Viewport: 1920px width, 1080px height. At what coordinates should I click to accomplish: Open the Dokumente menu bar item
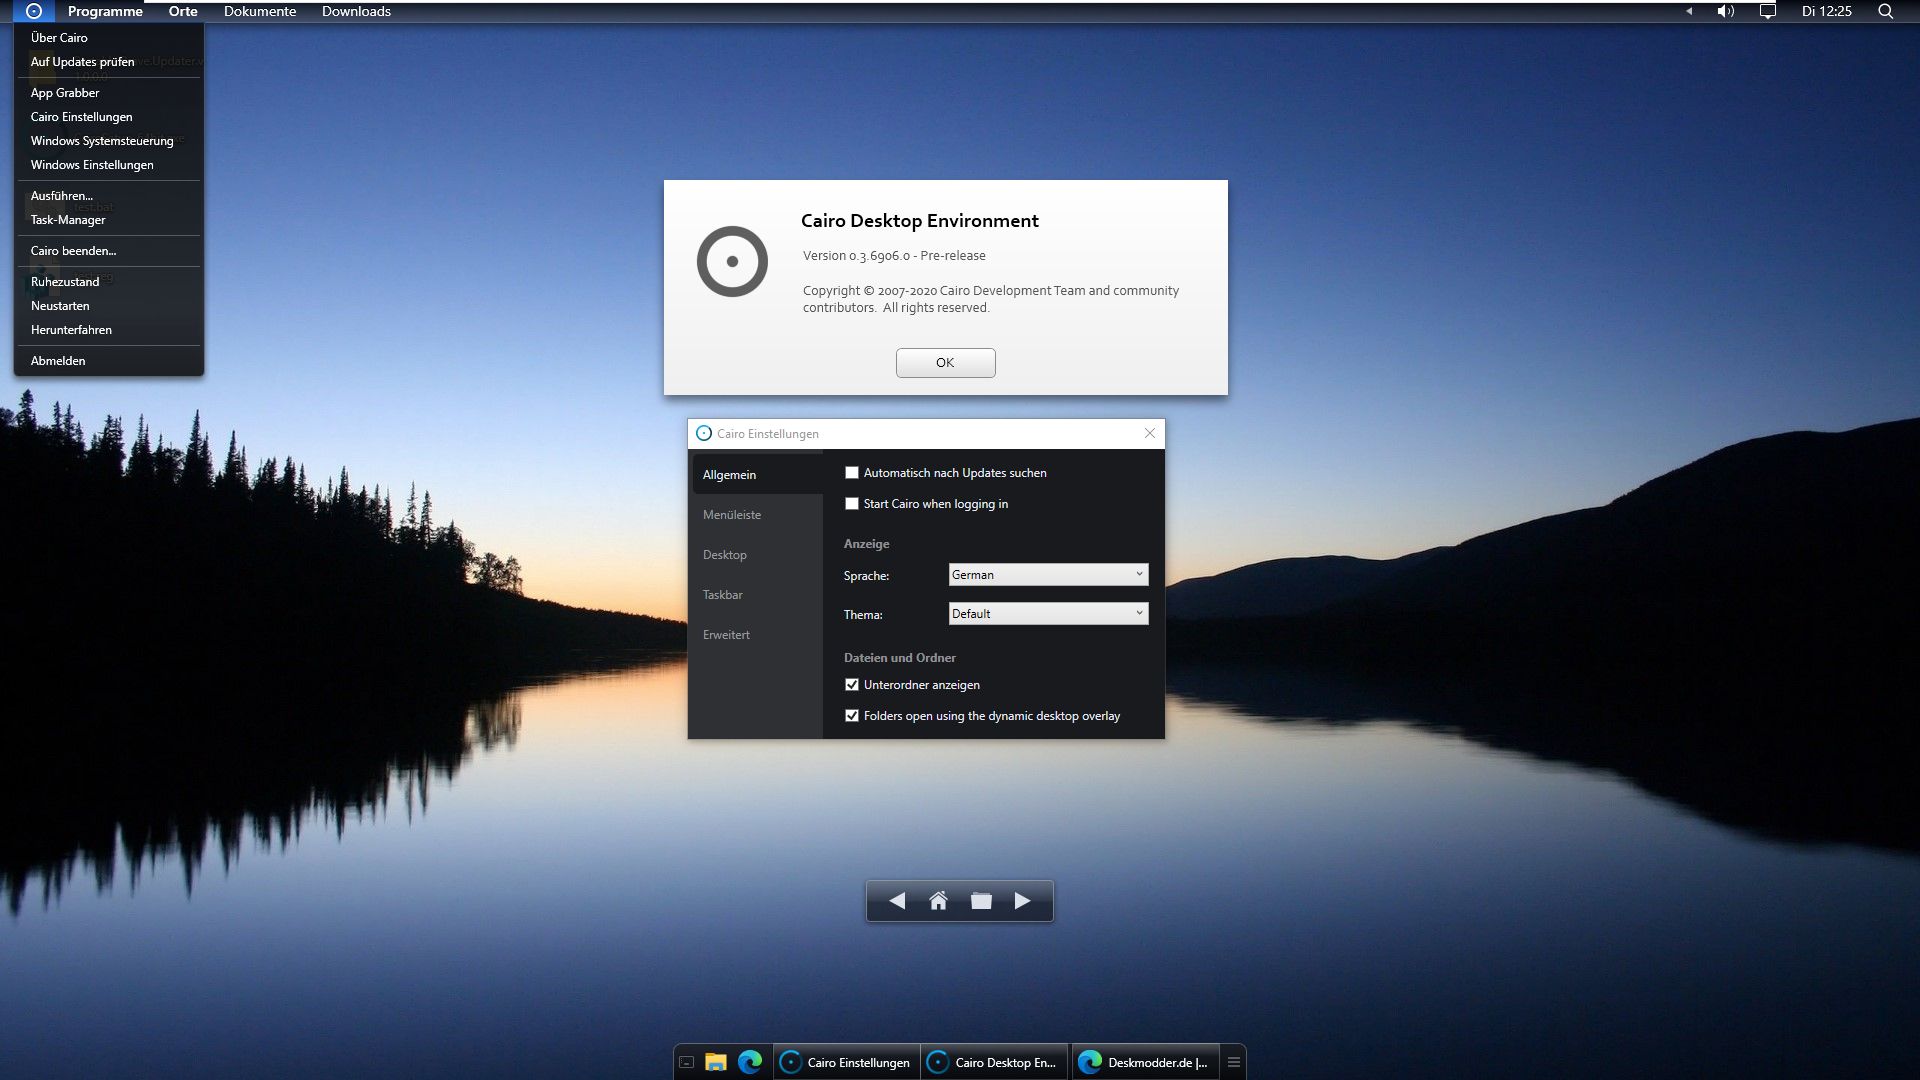(260, 11)
